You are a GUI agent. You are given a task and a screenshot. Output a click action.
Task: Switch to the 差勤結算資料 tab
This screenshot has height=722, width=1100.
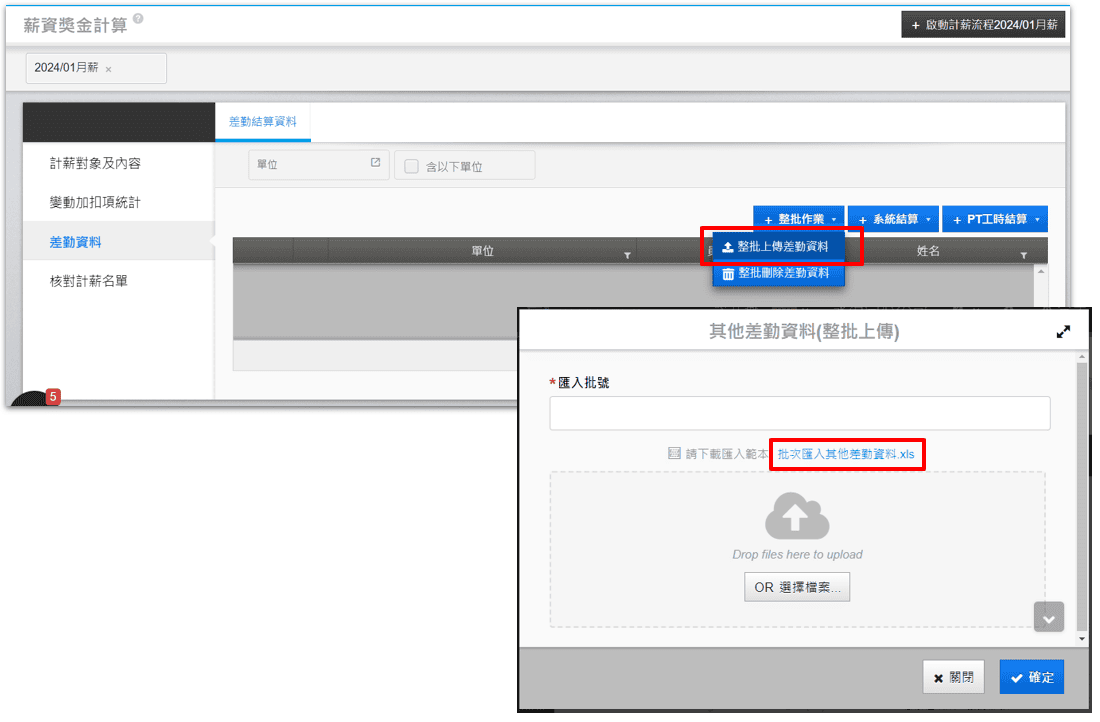click(x=262, y=121)
